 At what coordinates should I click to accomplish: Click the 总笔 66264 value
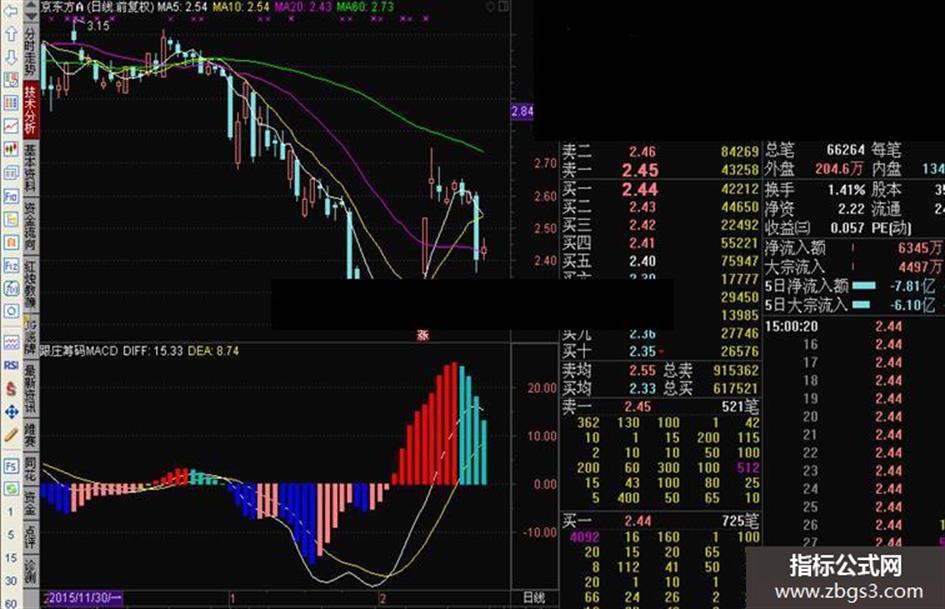(846, 150)
